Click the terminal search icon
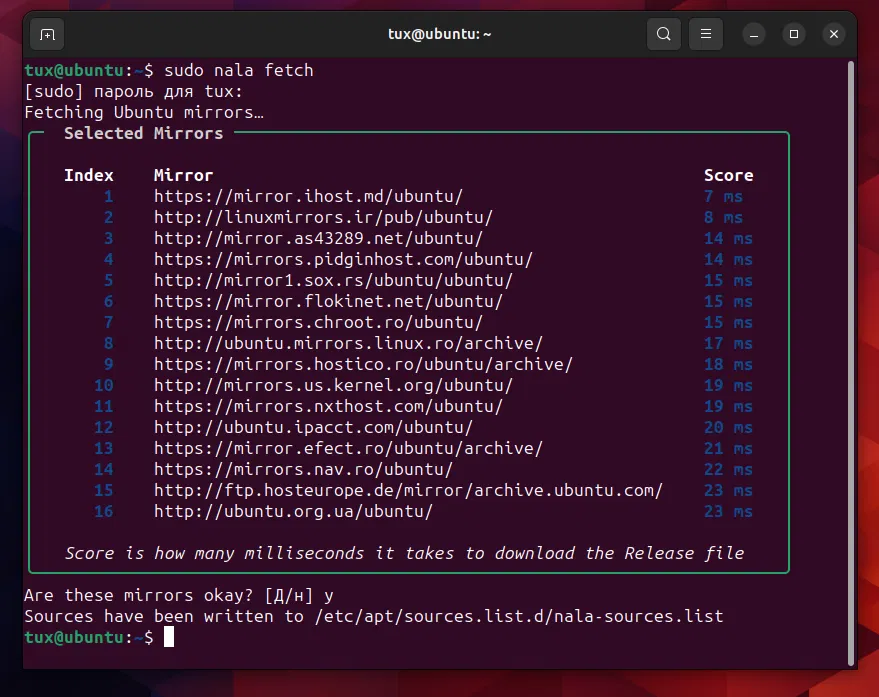This screenshot has height=697, width=879. [x=663, y=34]
